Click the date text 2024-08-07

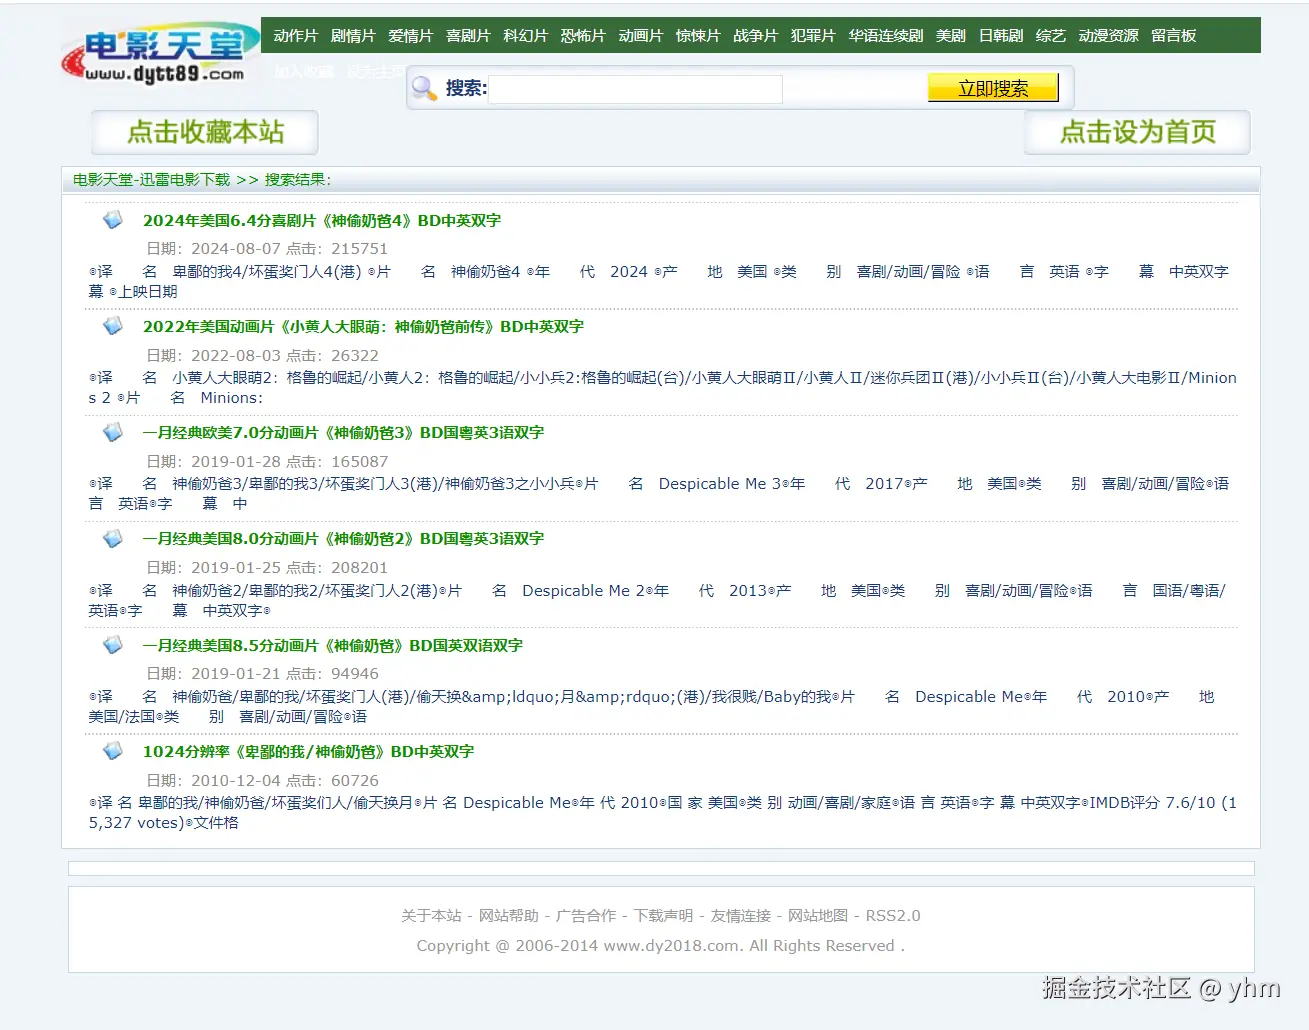tap(236, 248)
